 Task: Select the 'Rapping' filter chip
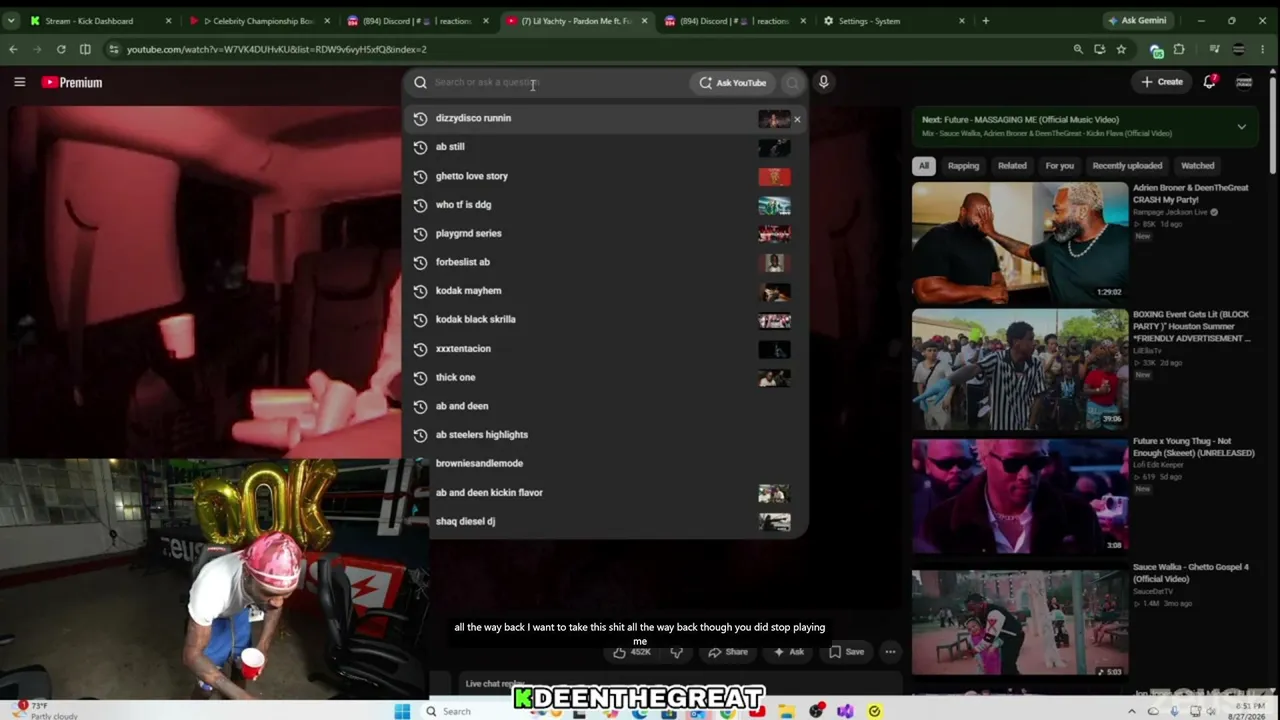click(963, 166)
